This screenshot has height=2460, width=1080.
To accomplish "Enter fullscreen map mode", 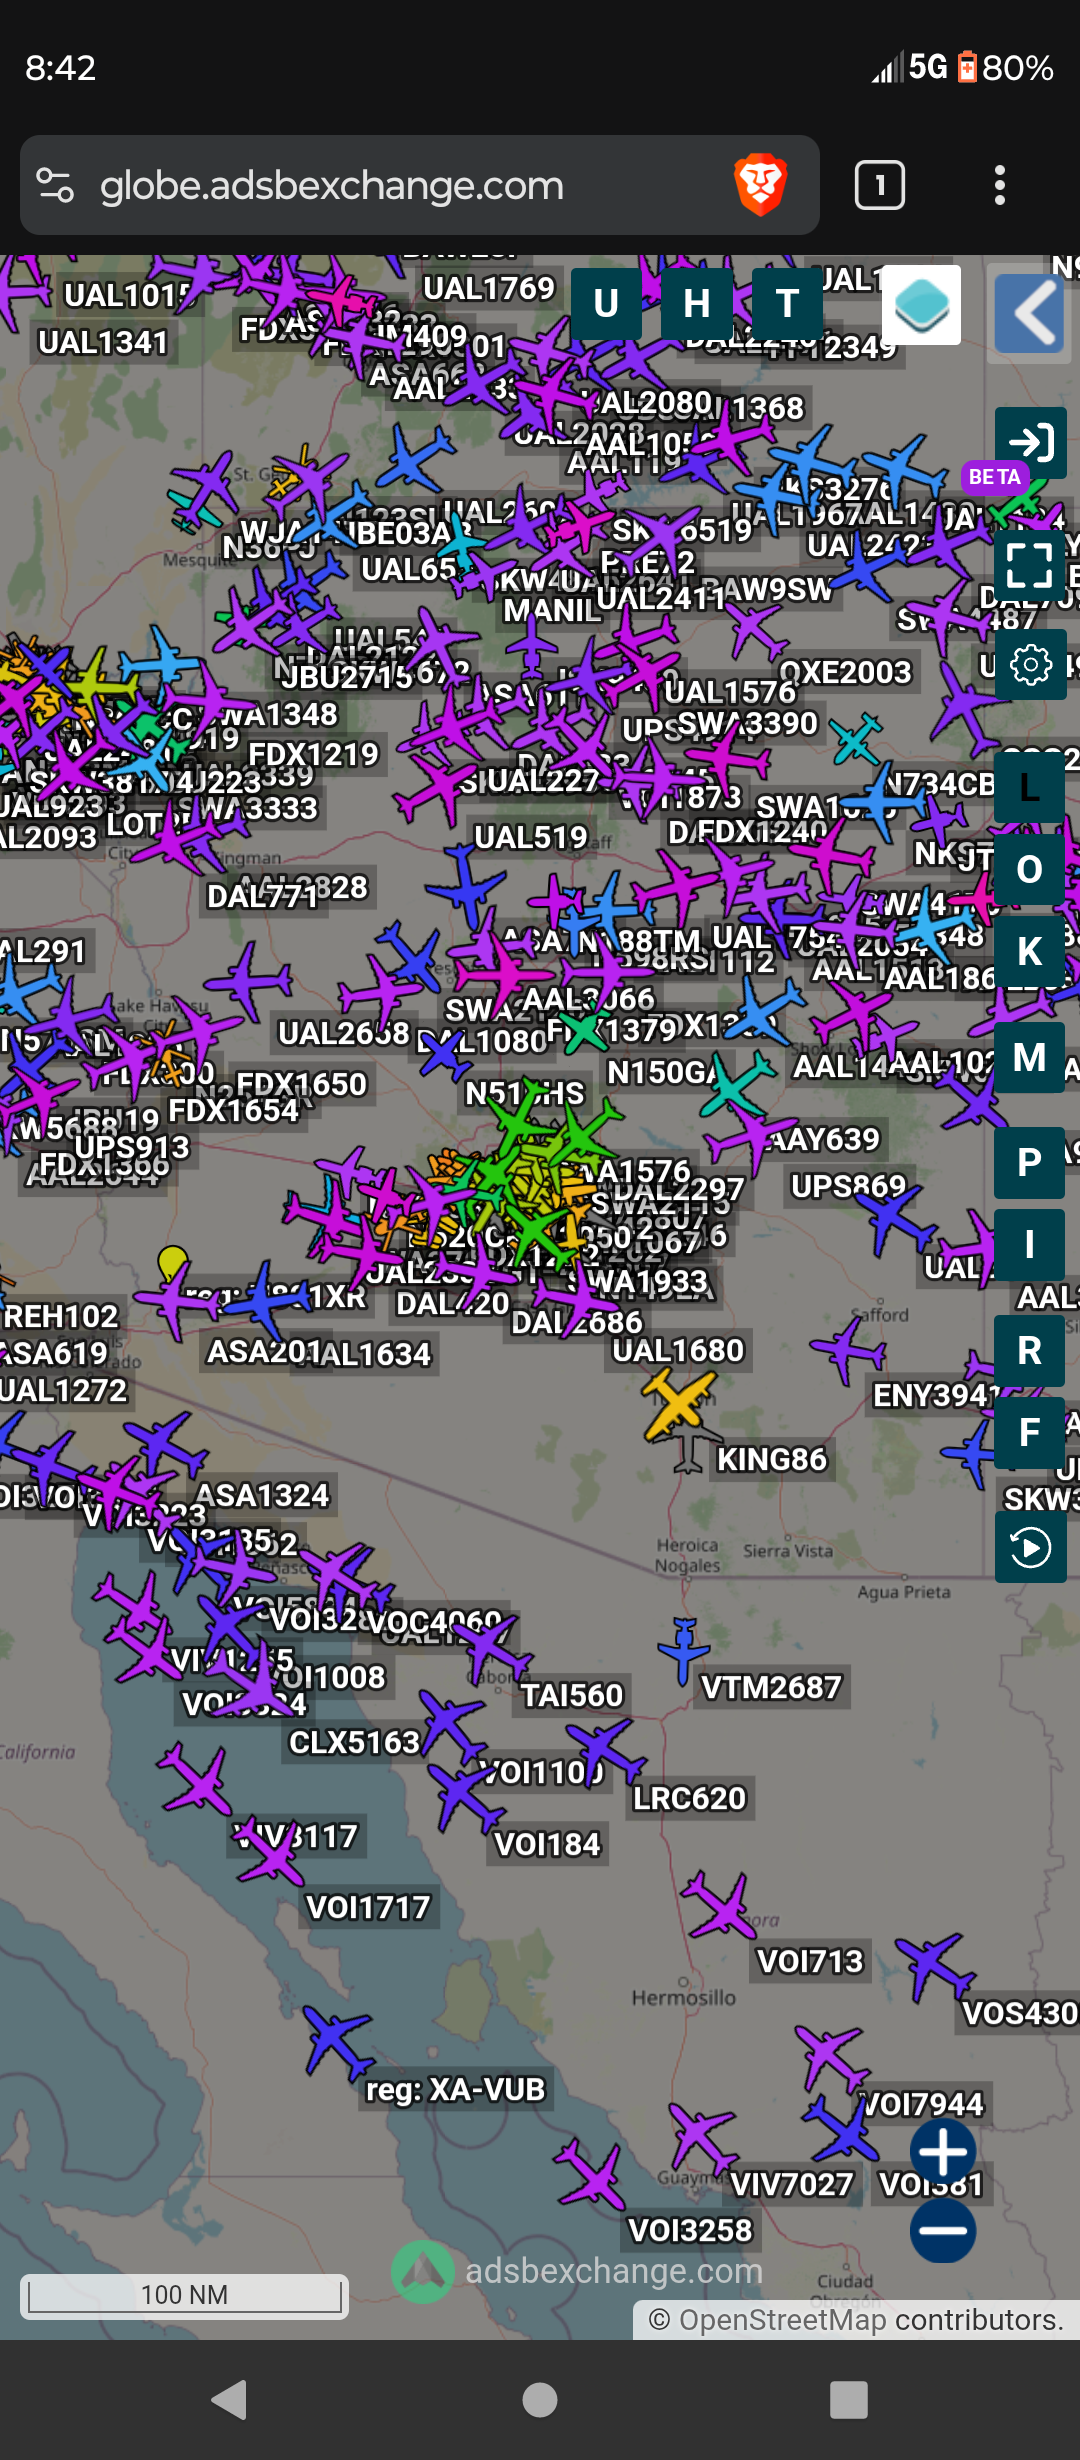I will click(1030, 565).
